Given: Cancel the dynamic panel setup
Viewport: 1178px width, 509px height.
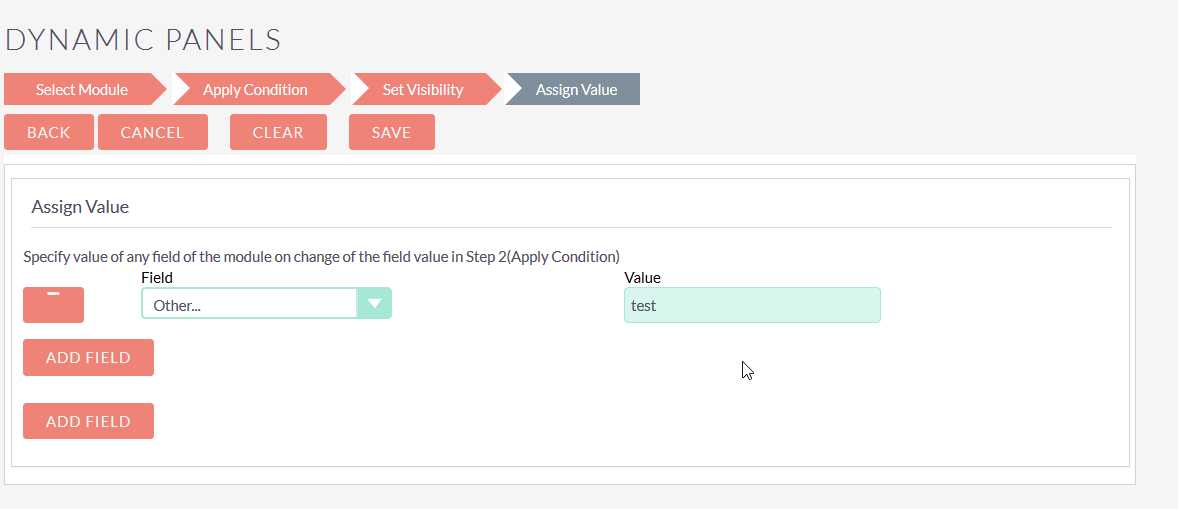Looking at the screenshot, I should tap(153, 132).
